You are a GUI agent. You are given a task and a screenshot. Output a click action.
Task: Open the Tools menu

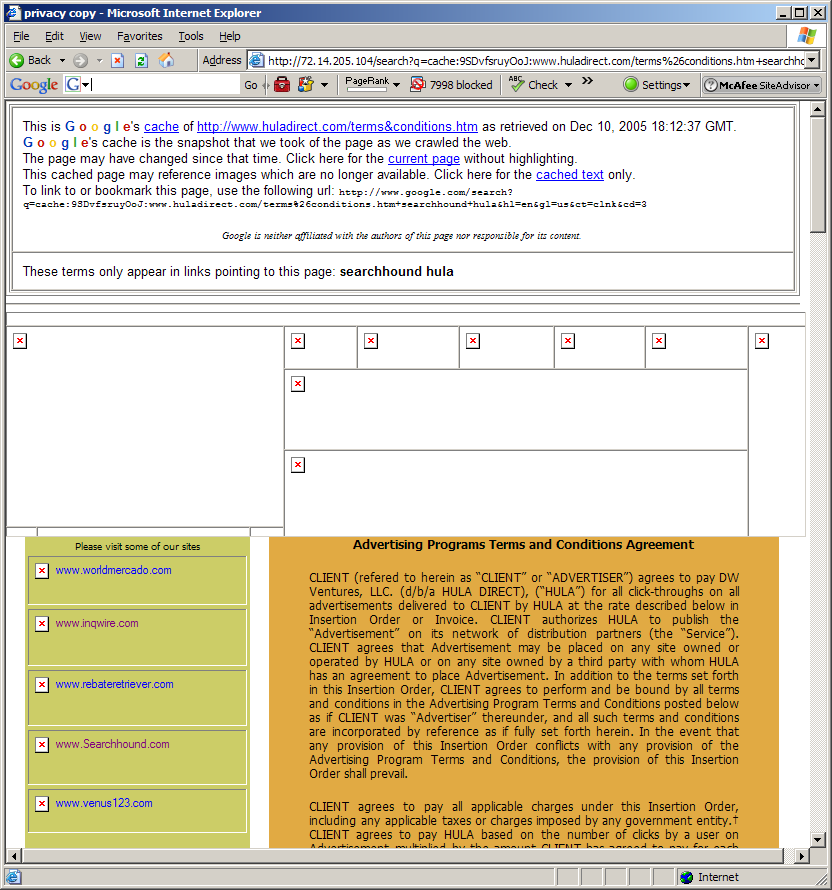191,36
